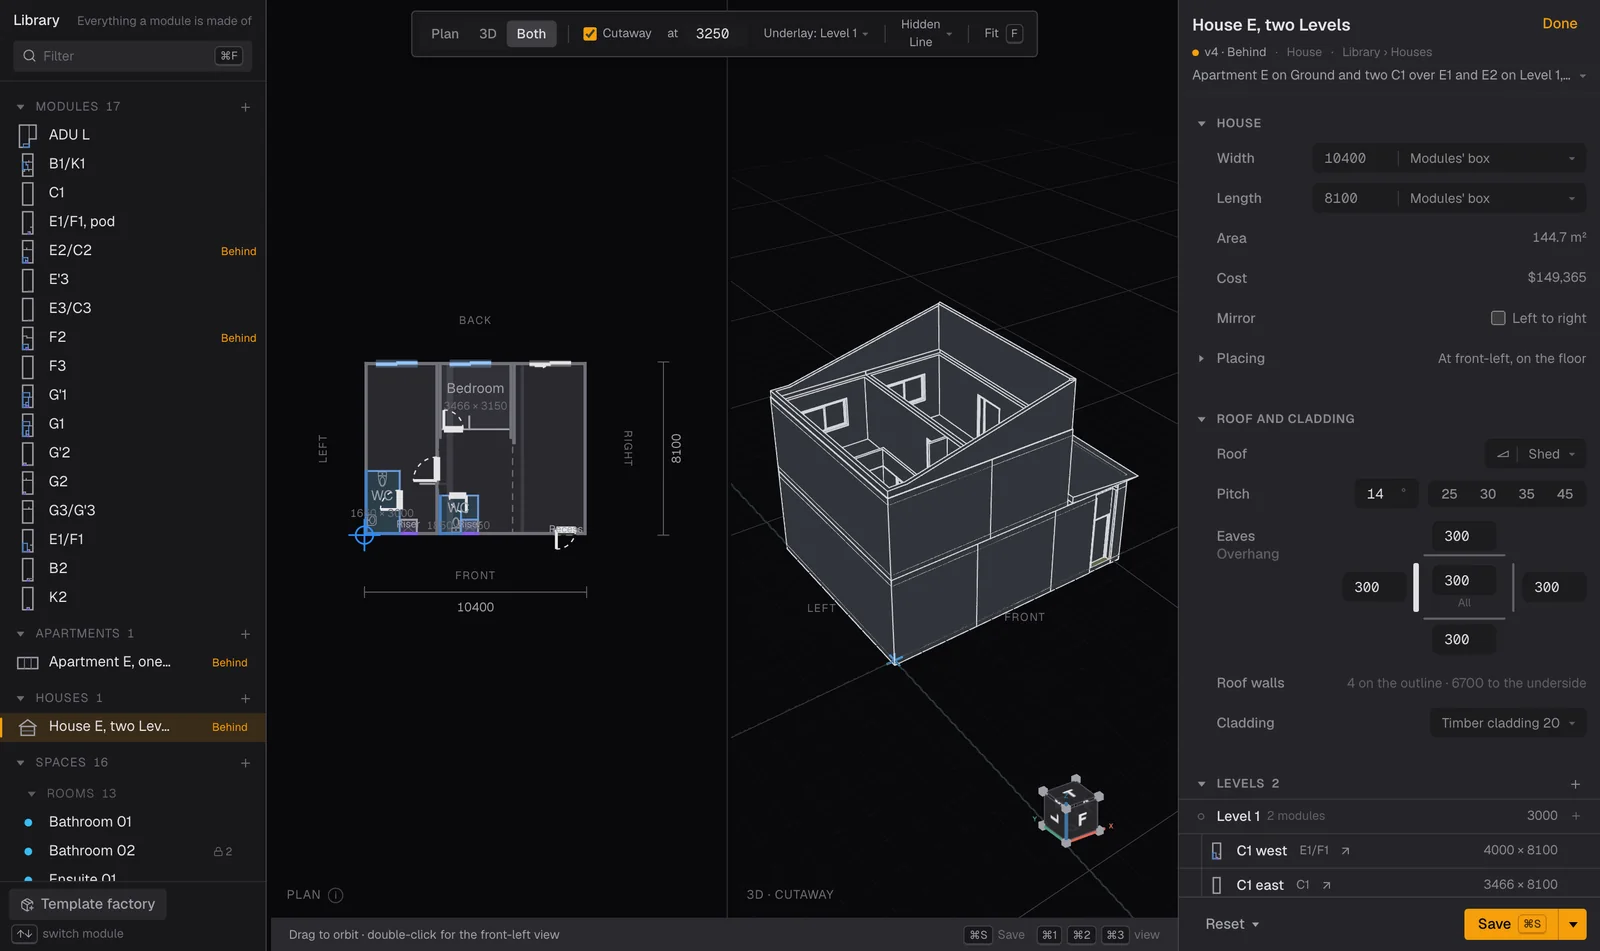
Task: Add a new module with plus icon
Action: (245, 107)
